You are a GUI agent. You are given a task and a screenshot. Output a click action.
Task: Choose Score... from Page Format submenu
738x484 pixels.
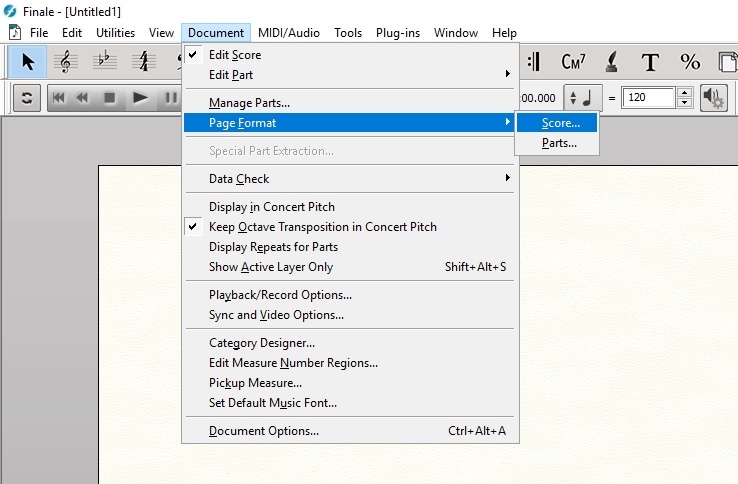(x=560, y=123)
